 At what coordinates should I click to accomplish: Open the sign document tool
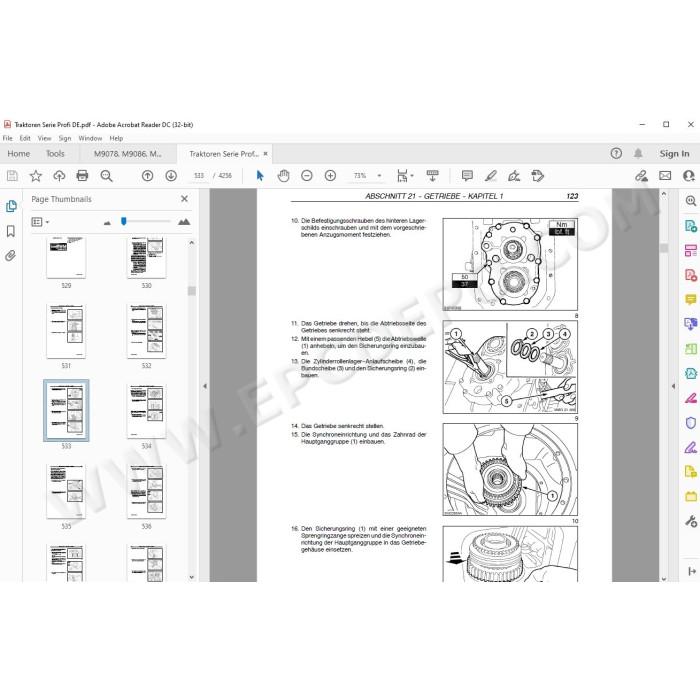(514, 176)
